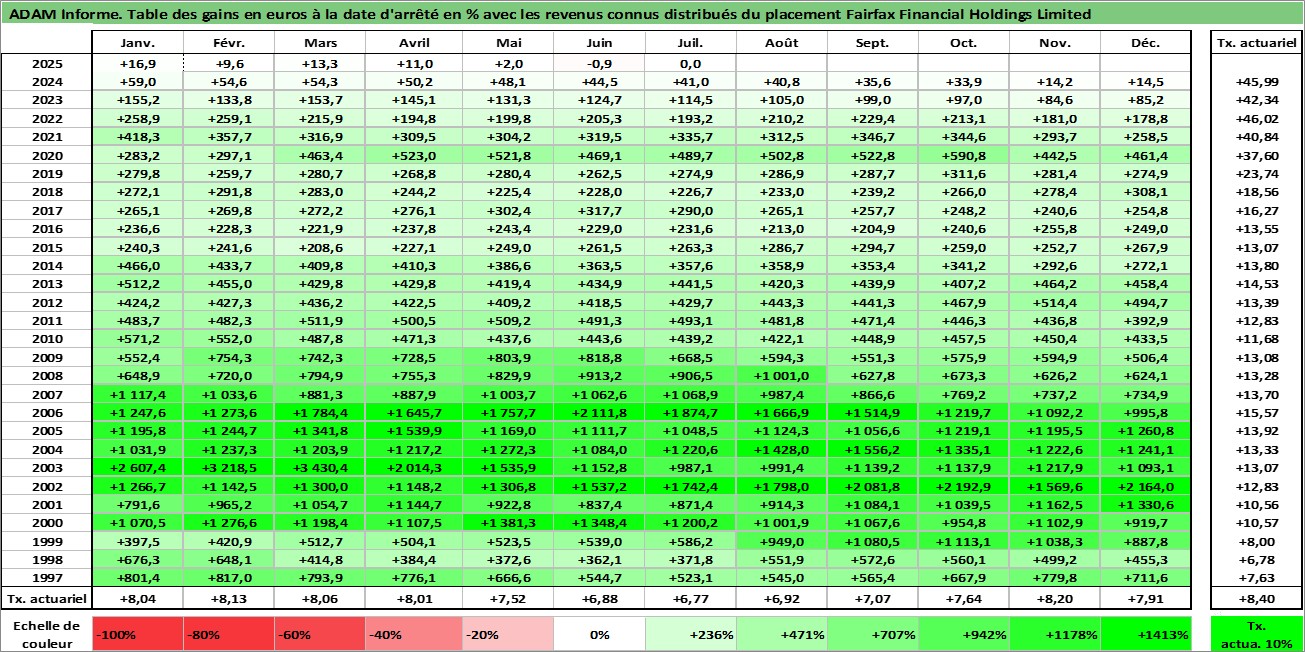This screenshot has width=1305, height=652.
Task: Select the 0,0 cell for July 2025
Action: [x=688, y=63]
